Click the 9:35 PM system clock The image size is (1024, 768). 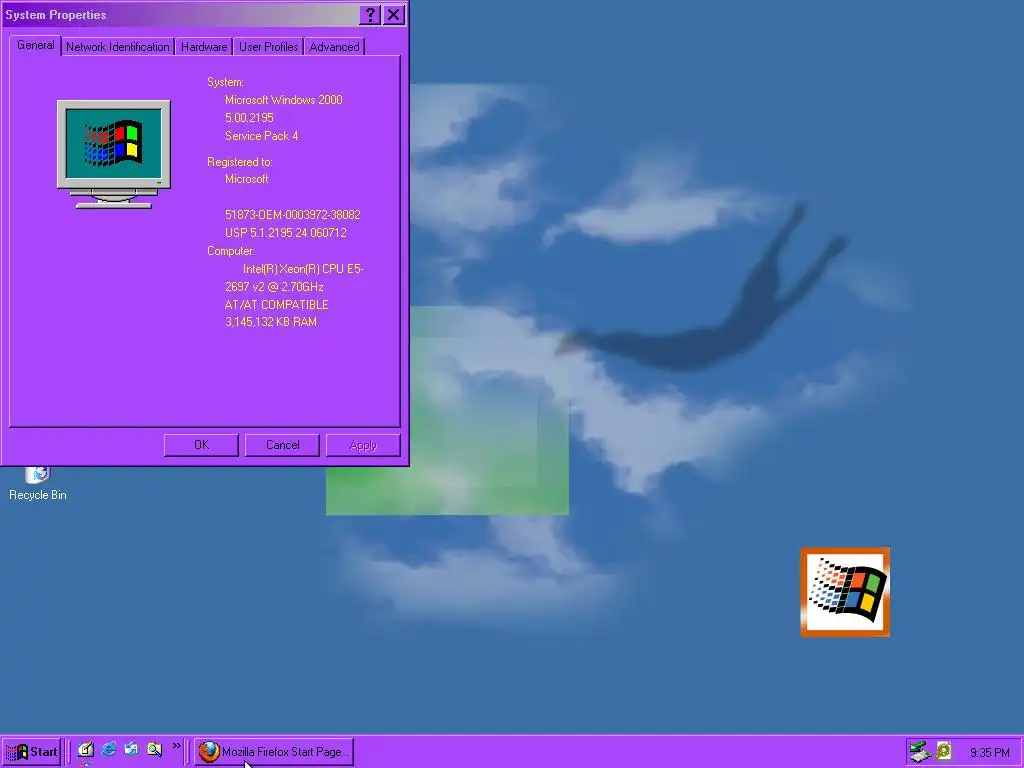(989, 752)
